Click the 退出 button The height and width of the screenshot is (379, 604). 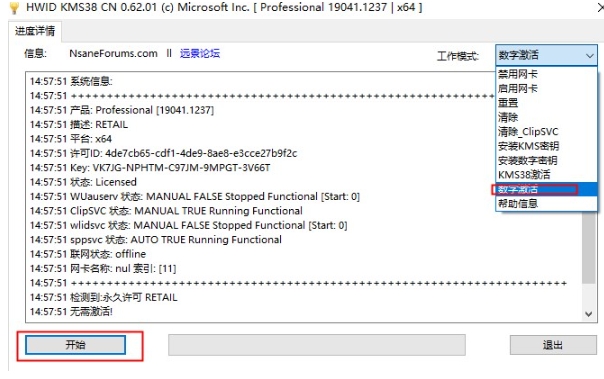[x=553, y=345]
